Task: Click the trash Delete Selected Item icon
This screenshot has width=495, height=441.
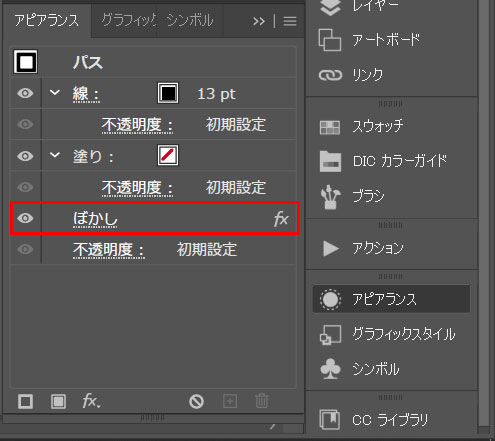Action: point(262,401)
